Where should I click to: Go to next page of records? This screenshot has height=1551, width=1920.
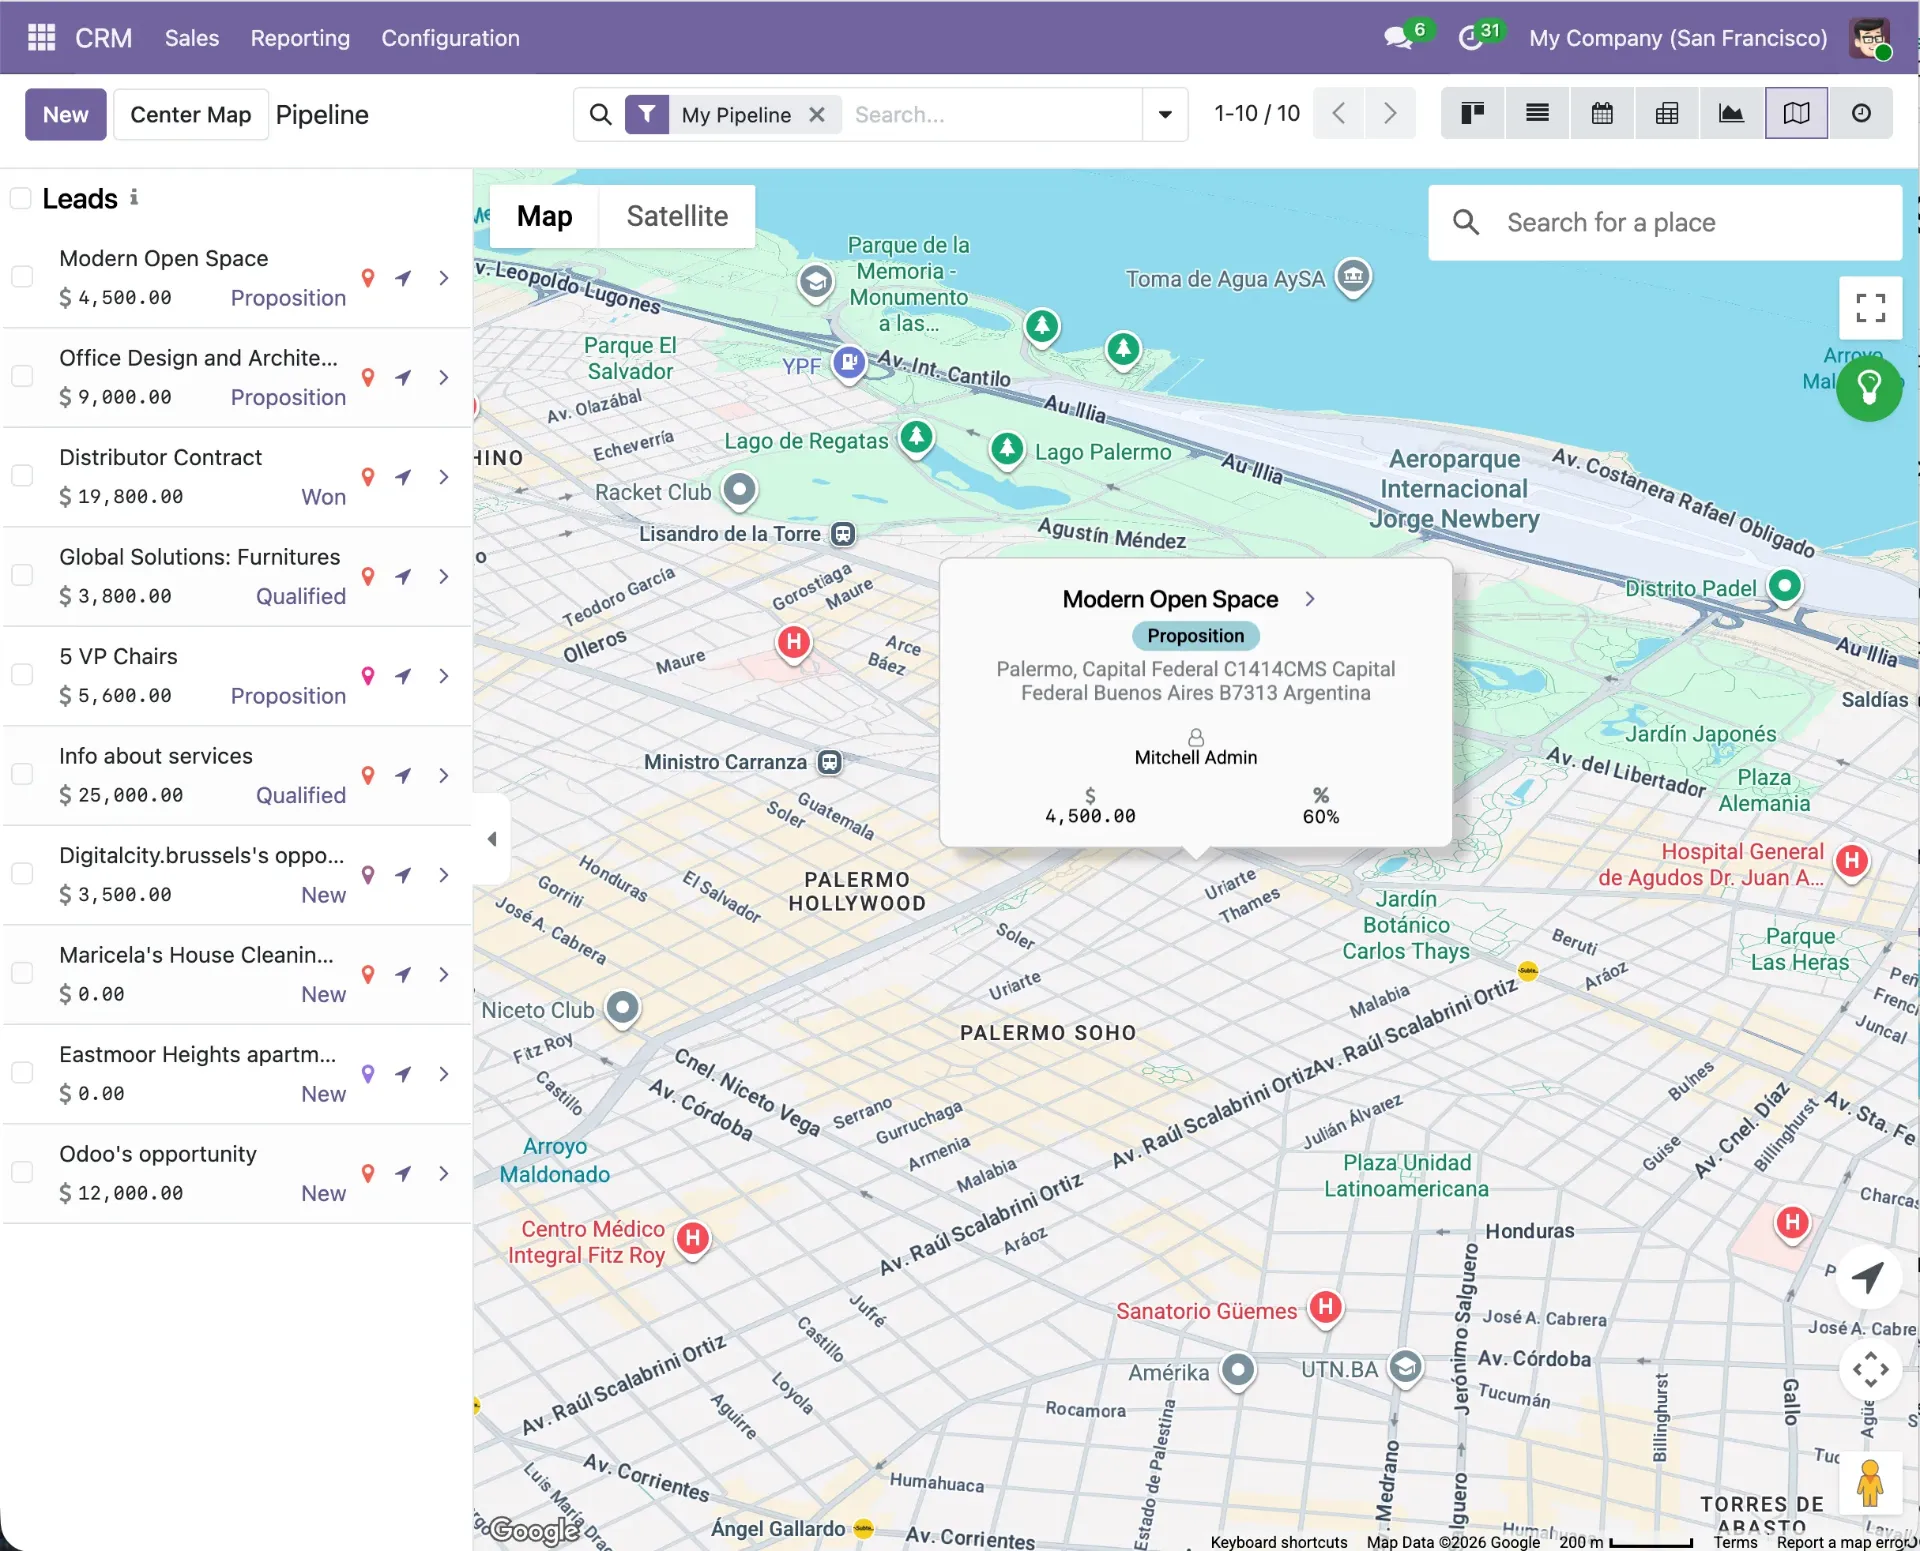tap(1390, 114)
